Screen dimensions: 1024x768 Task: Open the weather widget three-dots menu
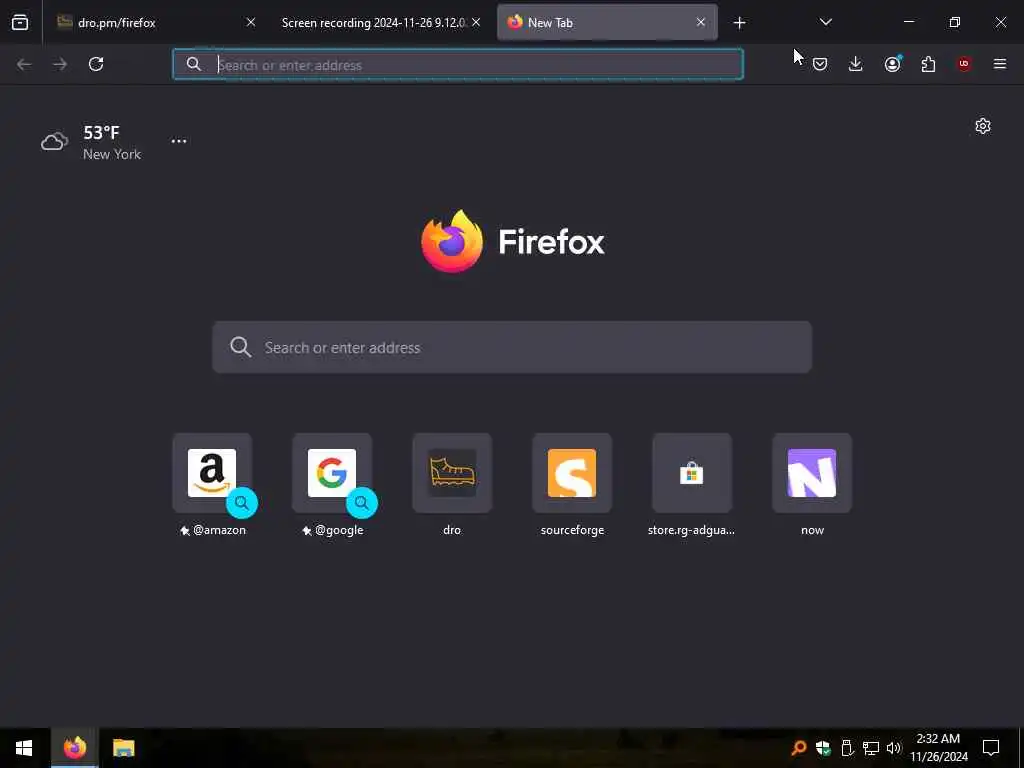179,141
